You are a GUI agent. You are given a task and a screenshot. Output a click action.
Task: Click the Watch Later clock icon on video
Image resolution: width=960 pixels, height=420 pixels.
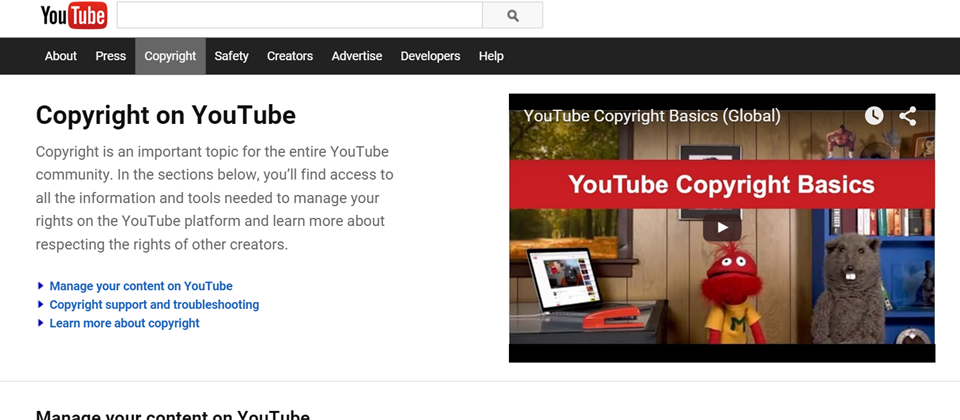coord(874,116)
